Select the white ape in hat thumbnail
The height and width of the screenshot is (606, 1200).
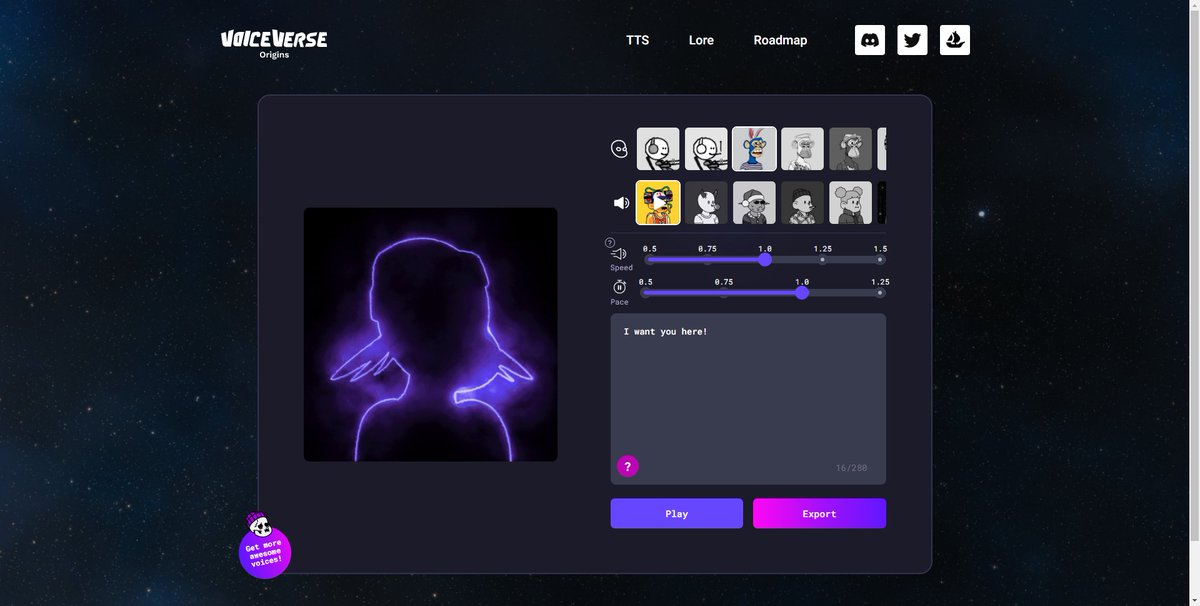coord(802,149)
